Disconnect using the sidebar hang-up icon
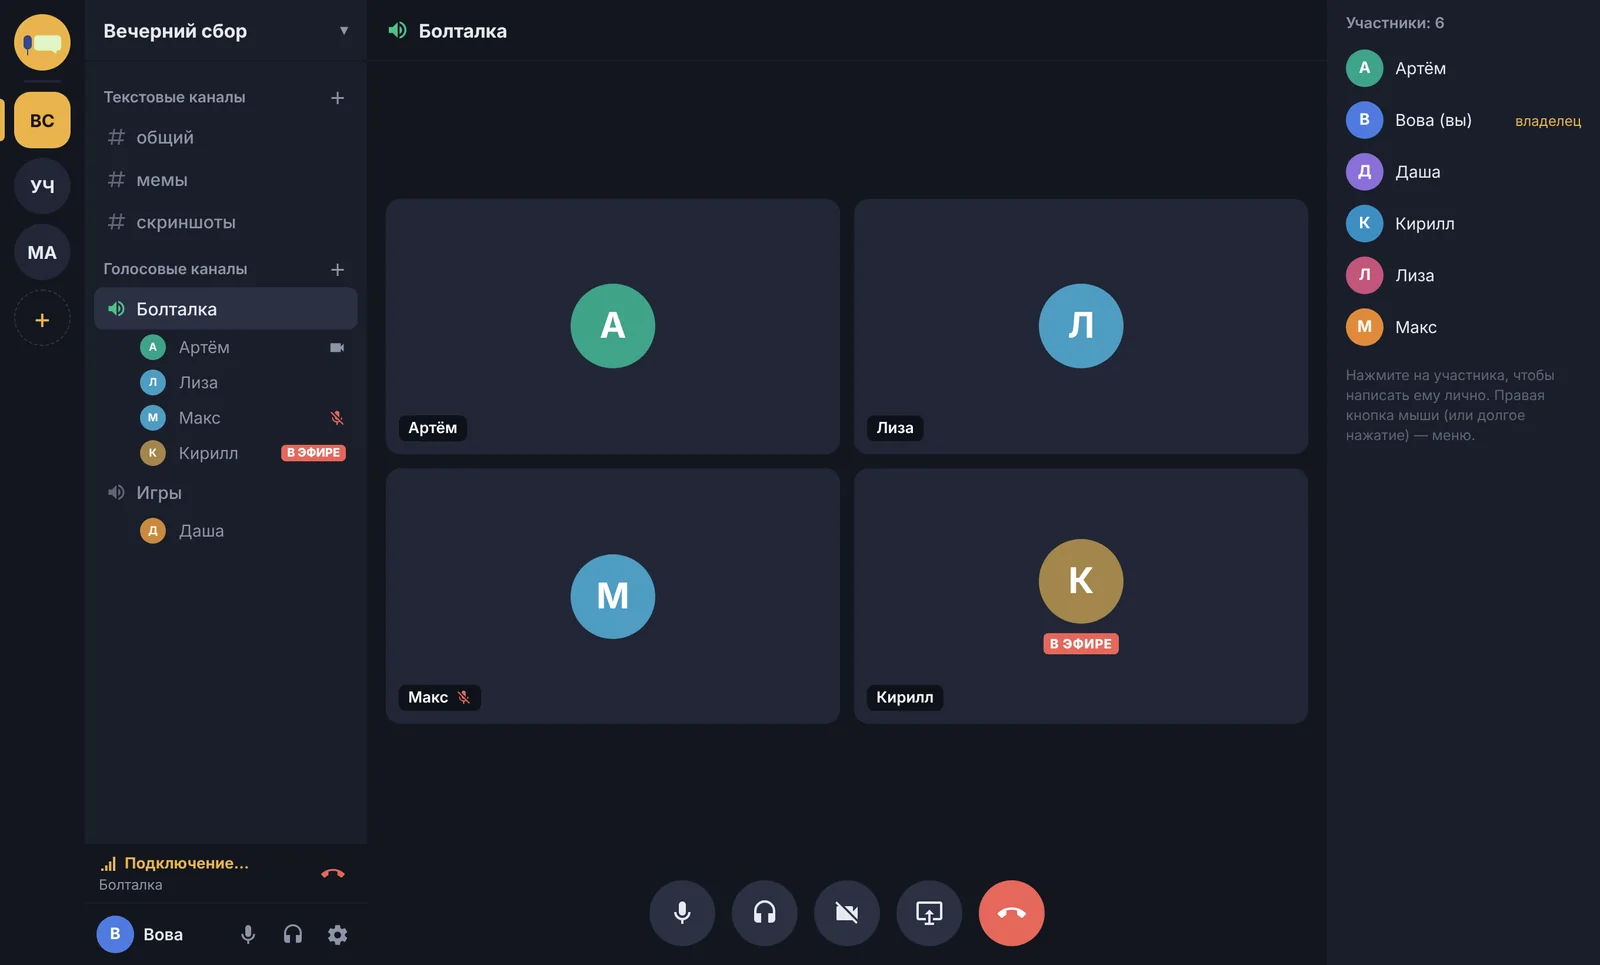The width and height of the screenshot is (1600, 965). point(333,873)
